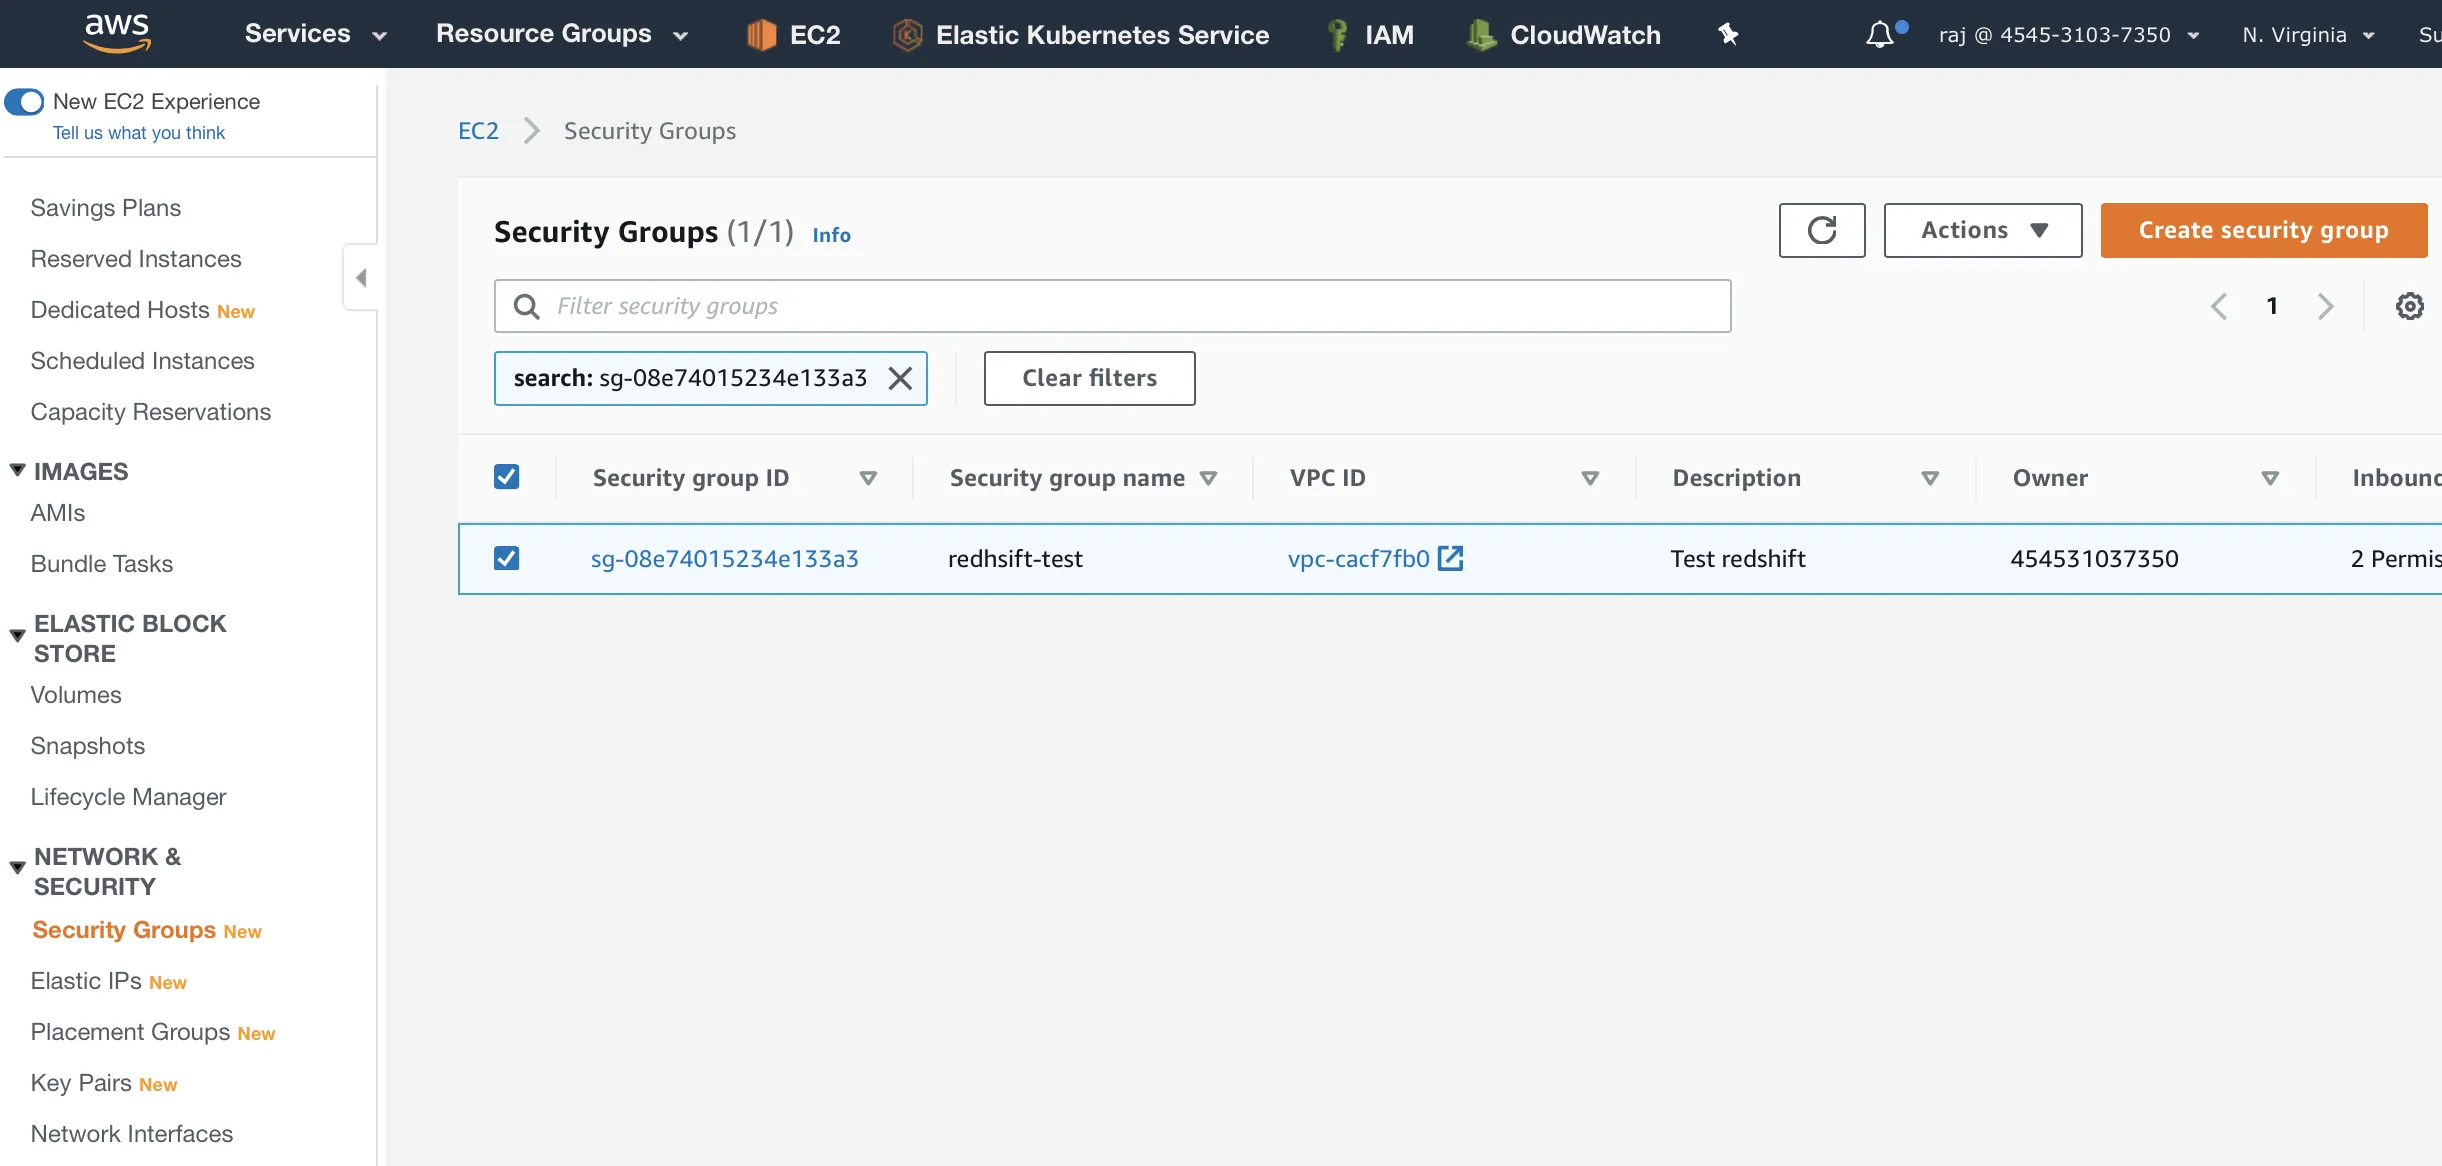Open Elastic Kubernetes Service shortcut

[1080, 35]
